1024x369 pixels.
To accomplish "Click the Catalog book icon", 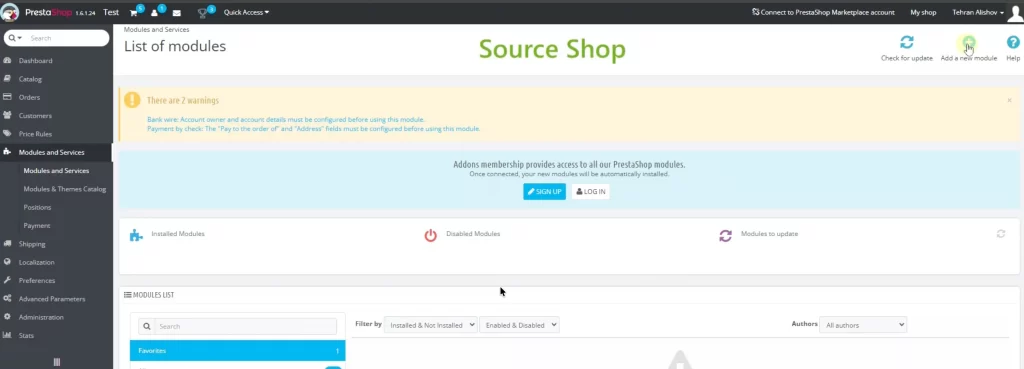I will coord(7,78).
